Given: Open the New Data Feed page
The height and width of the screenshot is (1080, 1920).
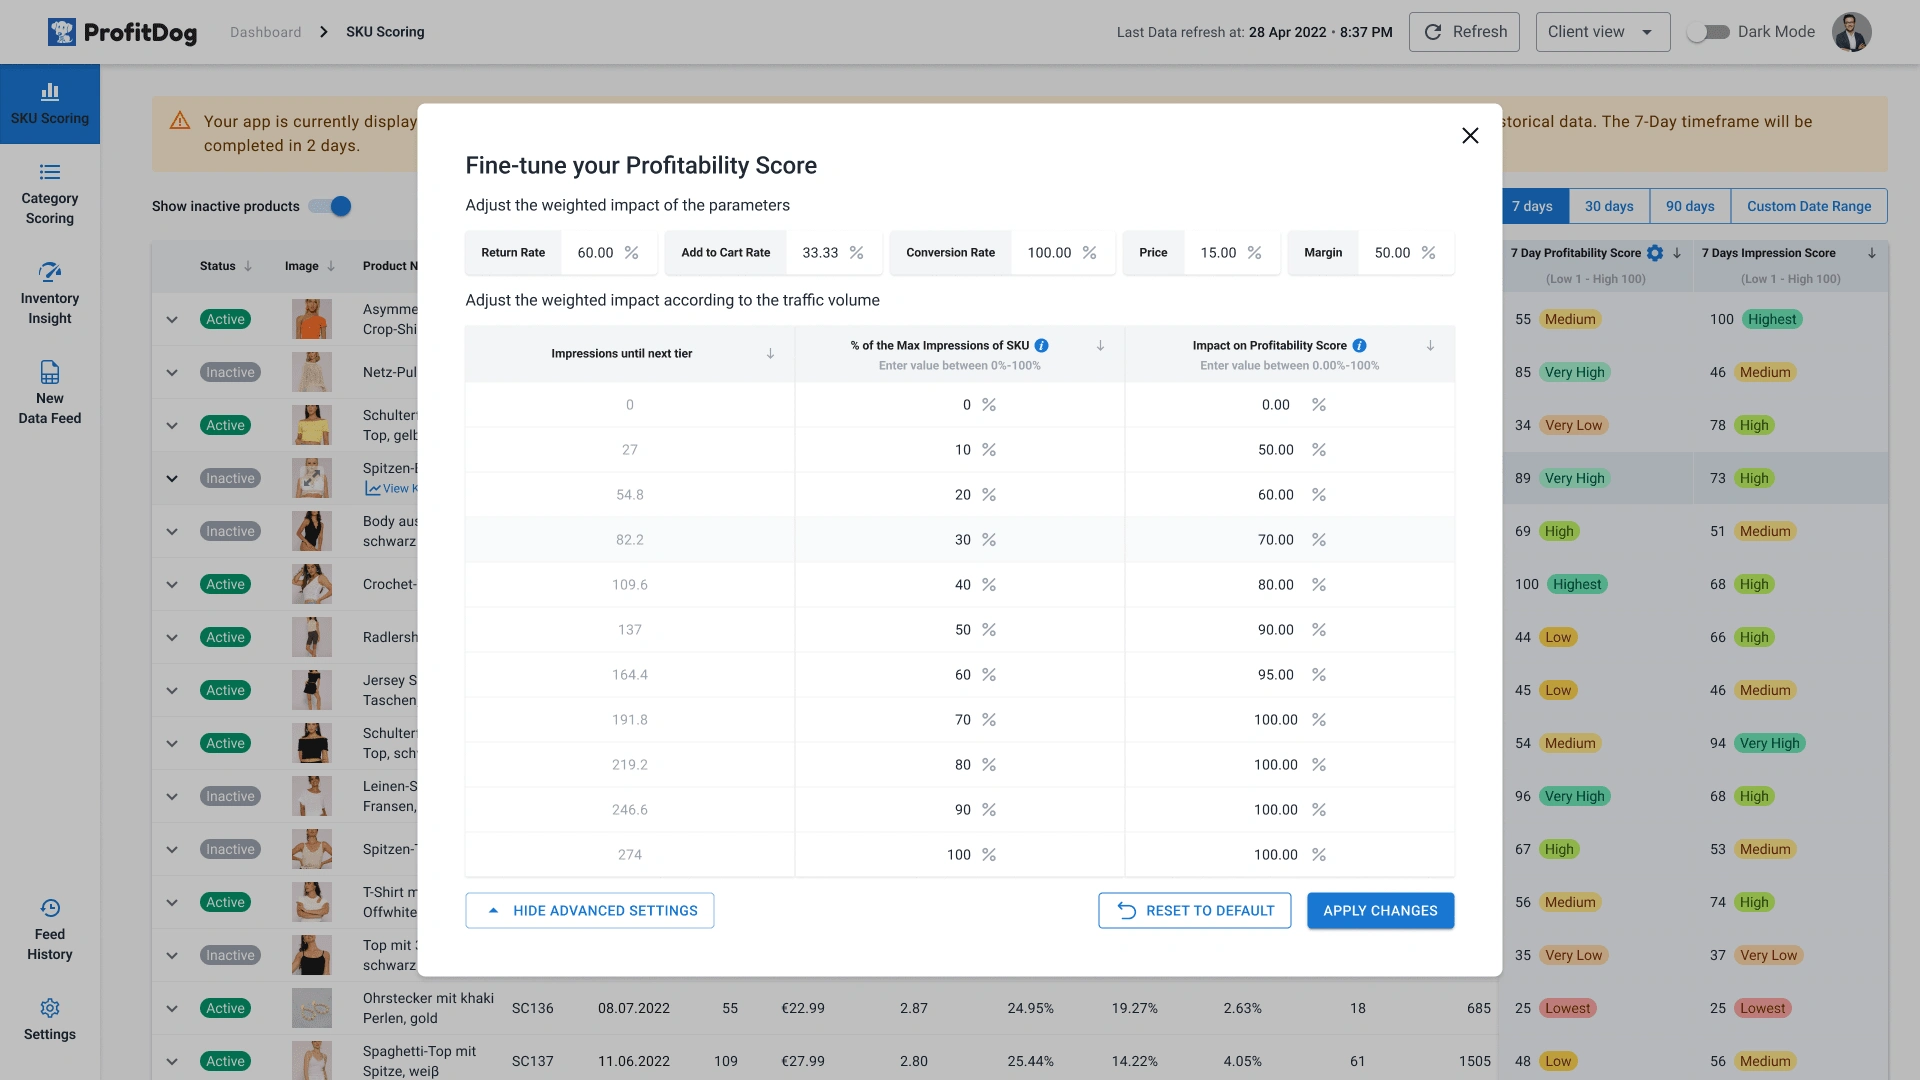Looking at the screenshot, I should [x=50, y=393].
